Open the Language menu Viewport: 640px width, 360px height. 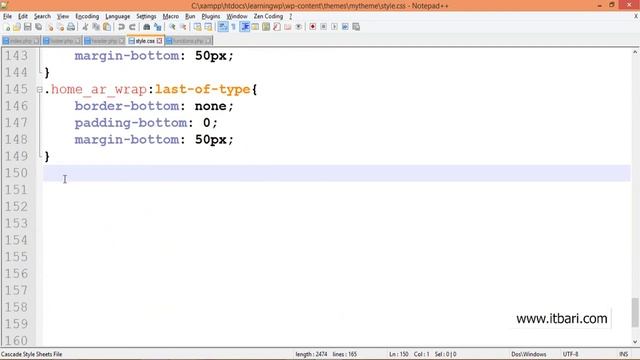tap(118, 16)
